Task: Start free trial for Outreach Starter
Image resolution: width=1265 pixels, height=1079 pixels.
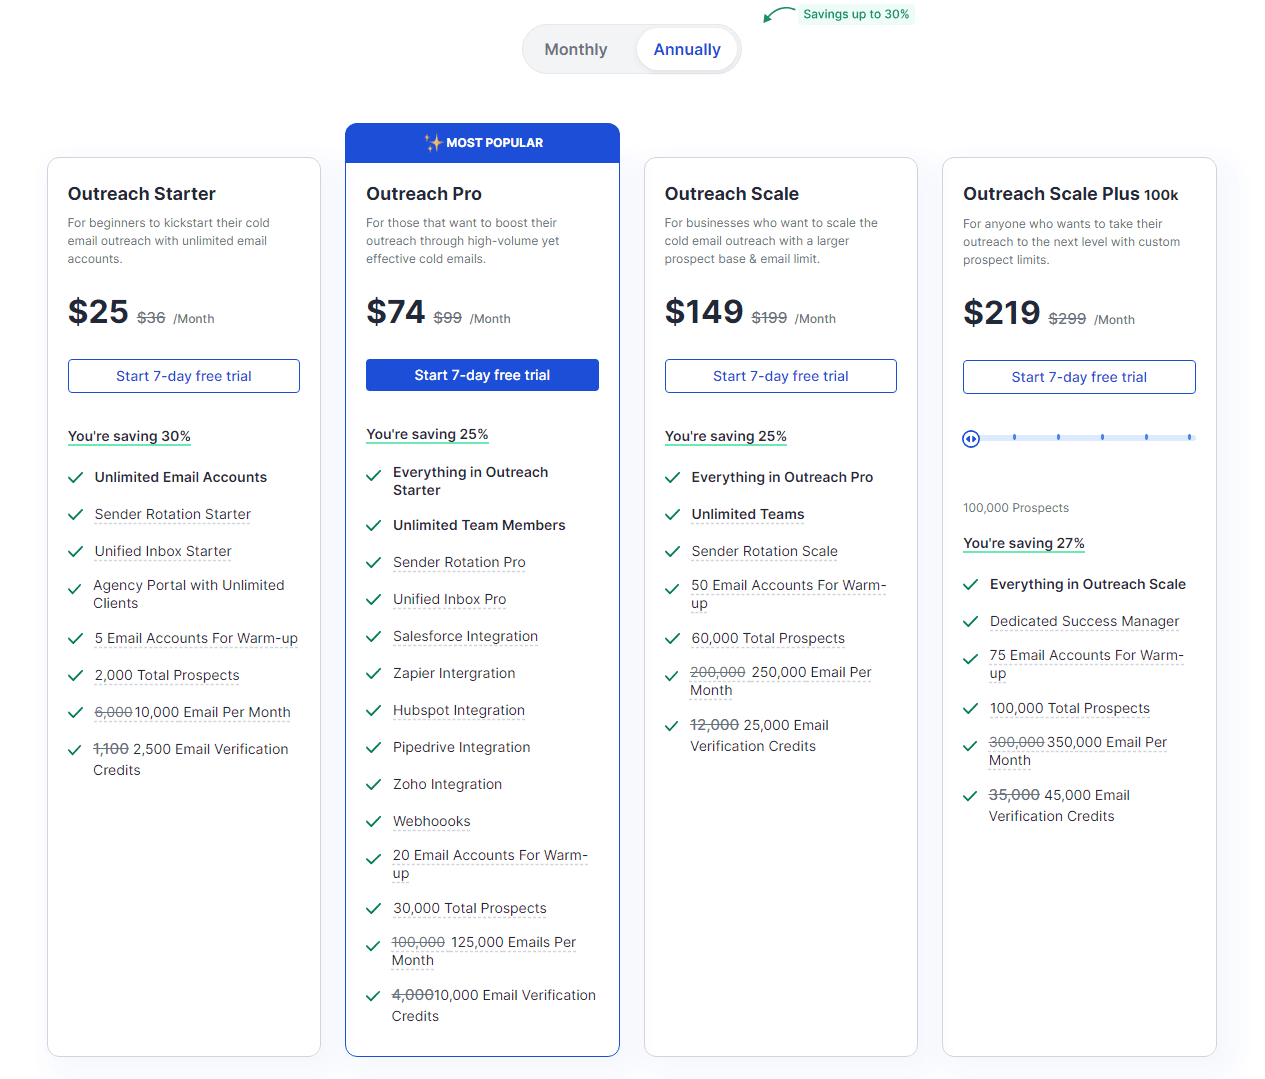Action: click(183, 375)
